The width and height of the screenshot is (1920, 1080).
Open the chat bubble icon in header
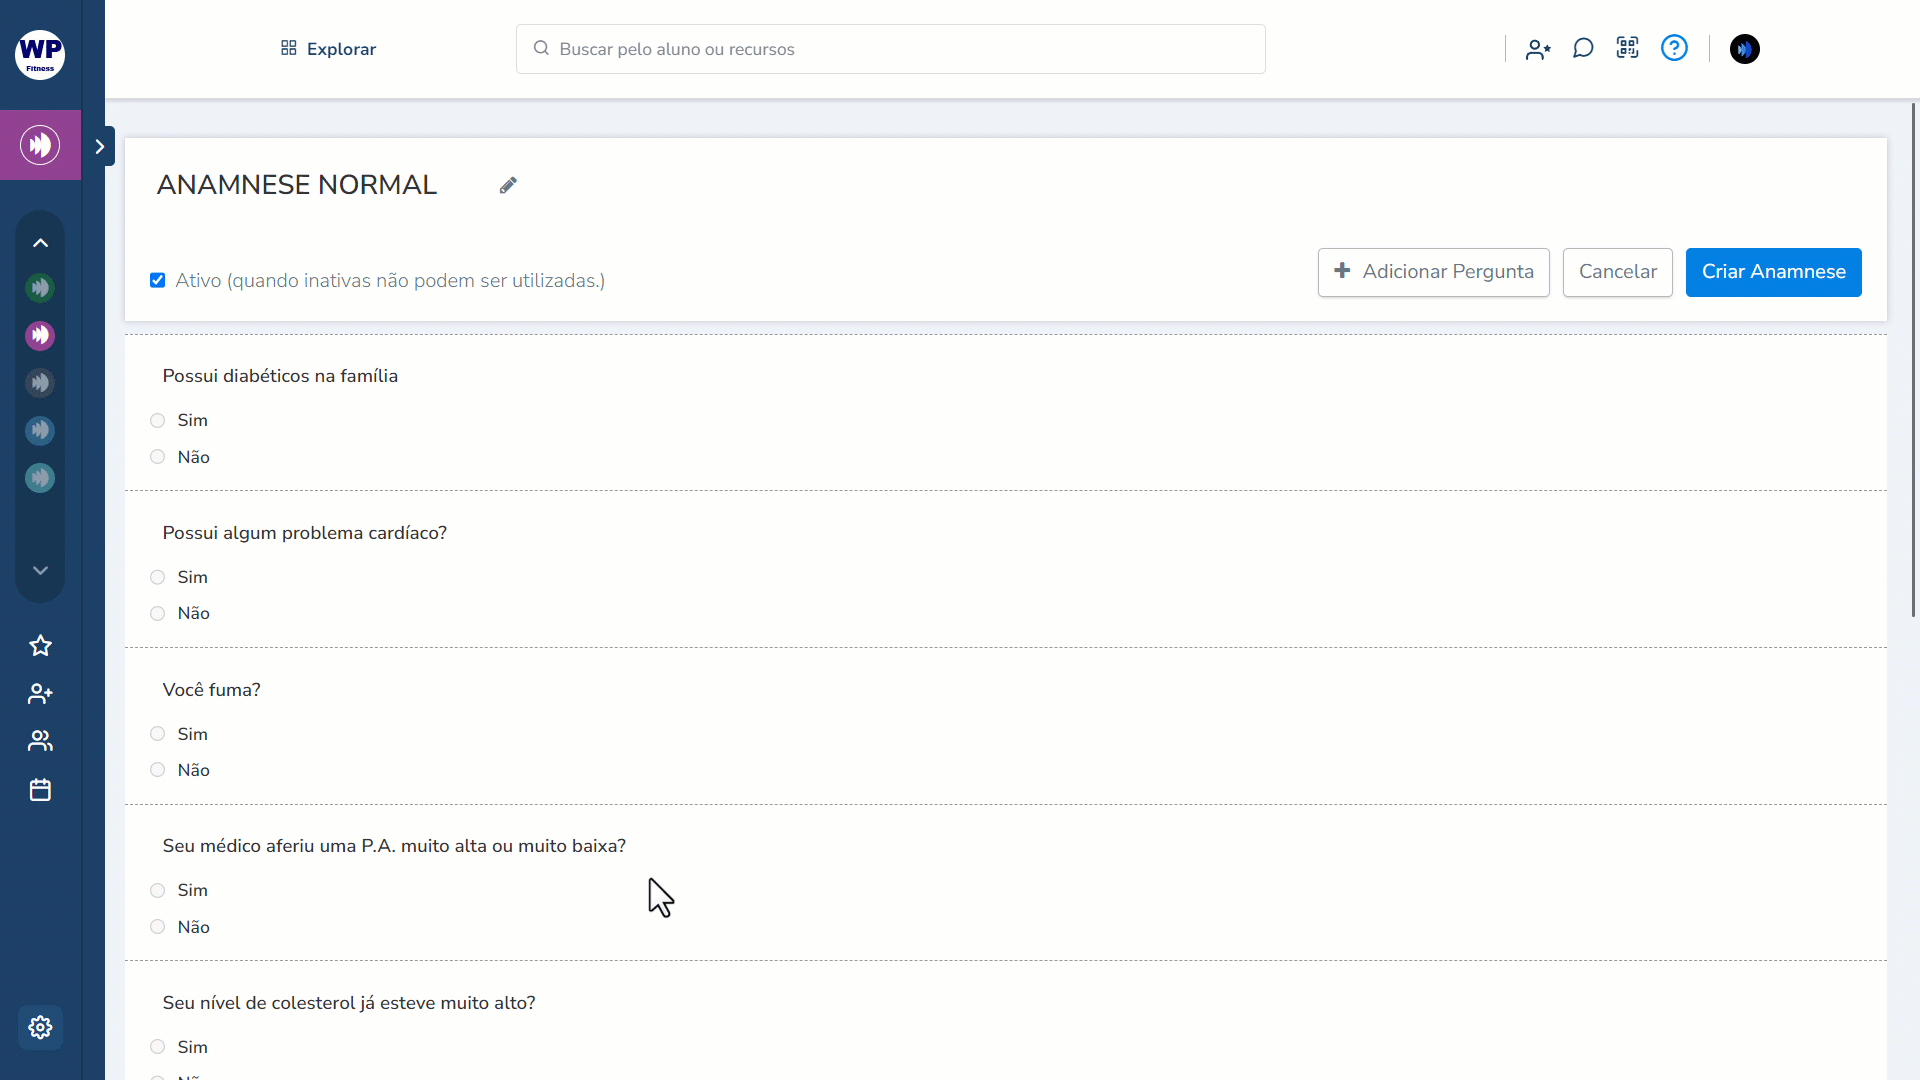tap(1583, 49)
